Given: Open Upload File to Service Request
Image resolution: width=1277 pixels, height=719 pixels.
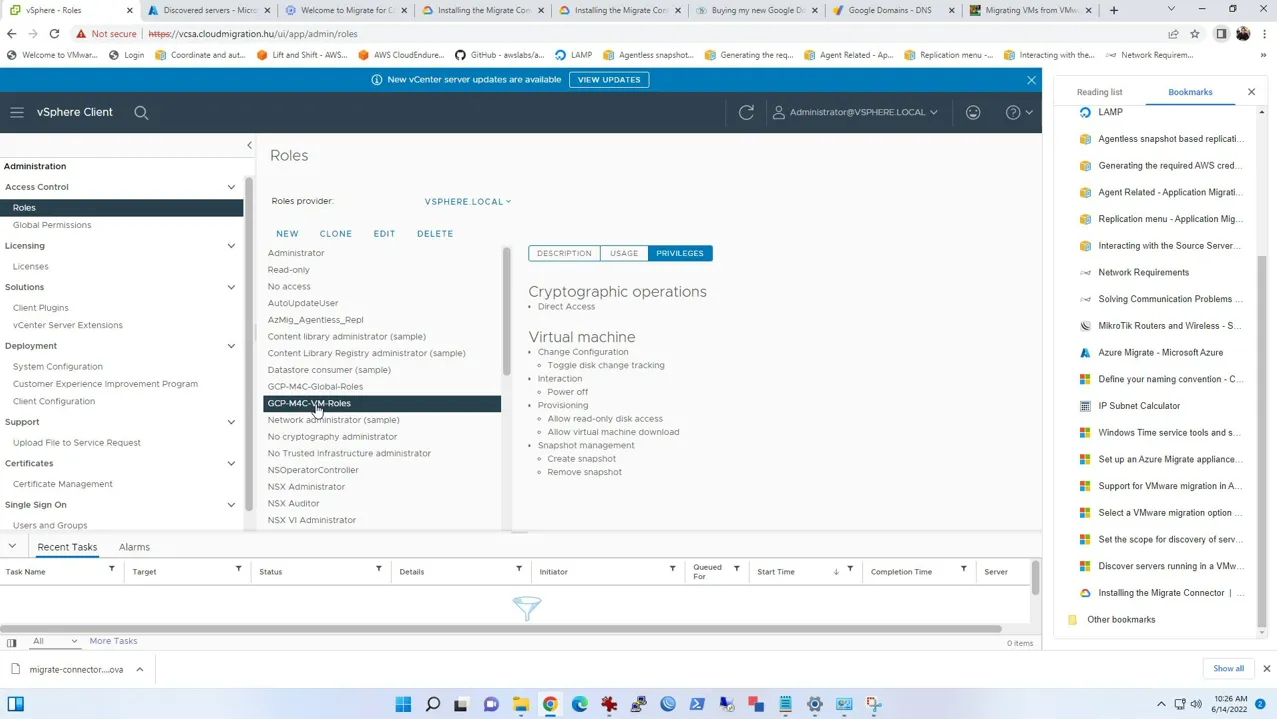Looking at the screenshot, I should (x=76, y=442).
